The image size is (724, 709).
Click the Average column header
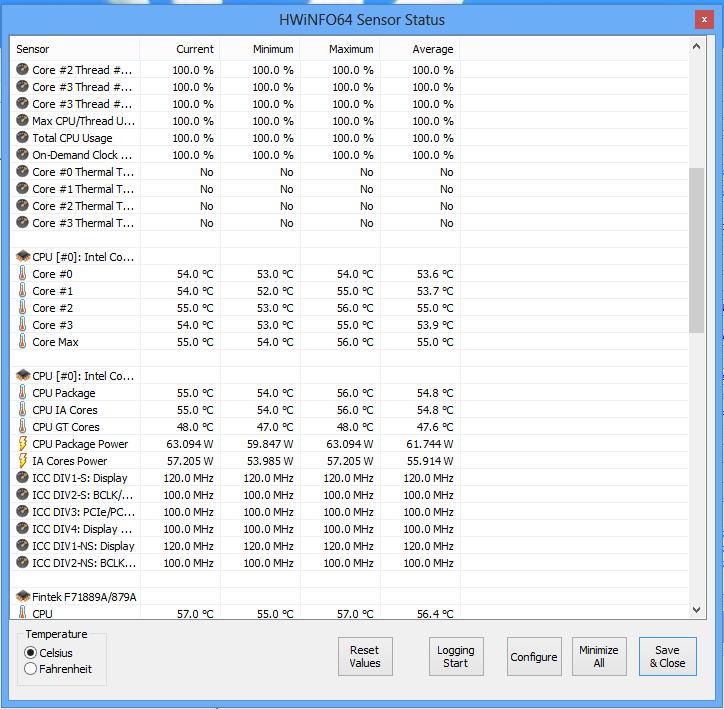420,49
